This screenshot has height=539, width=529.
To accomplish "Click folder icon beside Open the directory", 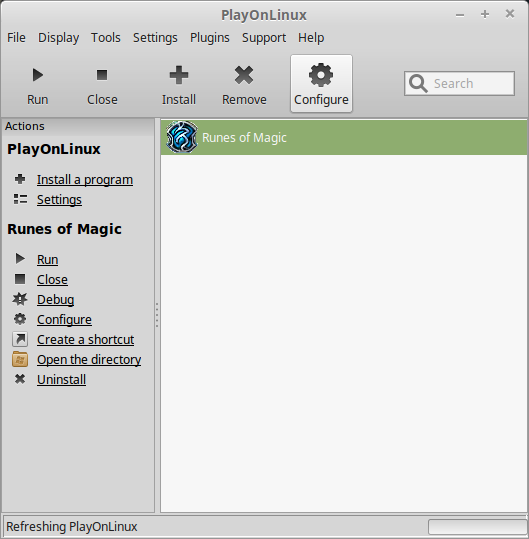I will [x=20, y=359].
